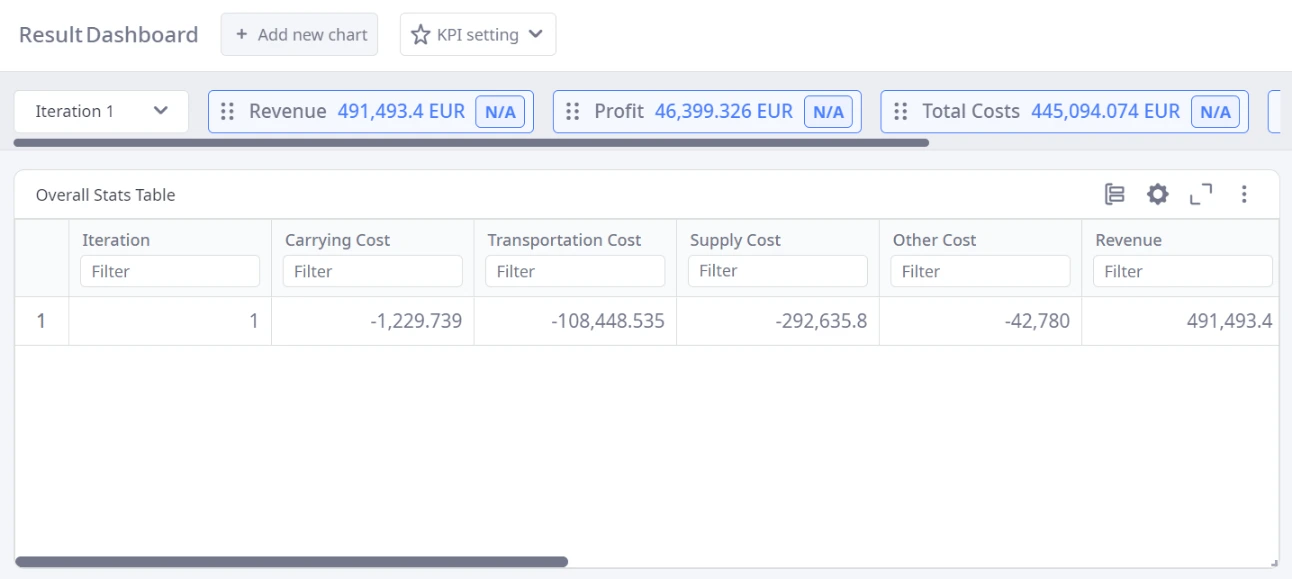This screenshot has width=1292, height=579.
Task: Click the Supply Cost column header
Action: pyautogui.click(x=735, y=240)
